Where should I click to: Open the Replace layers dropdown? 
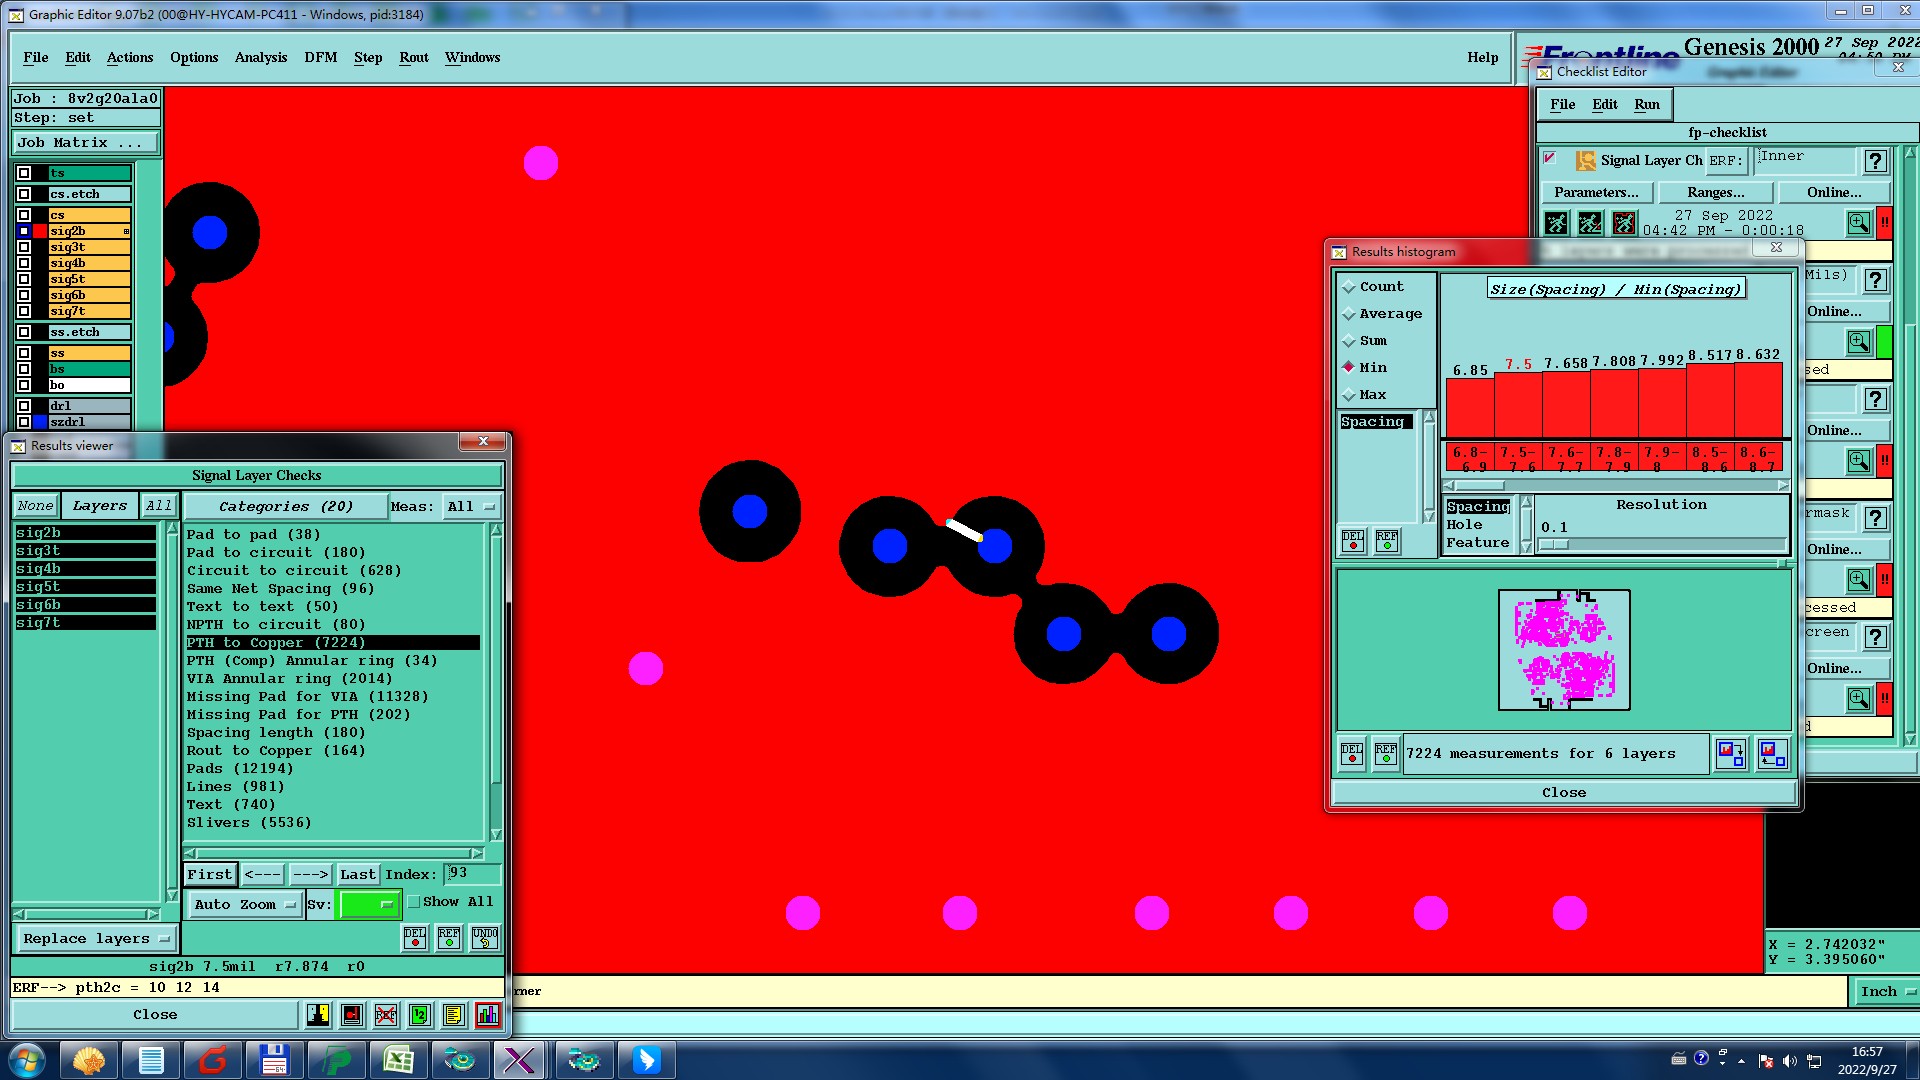[x=96, y=939]
